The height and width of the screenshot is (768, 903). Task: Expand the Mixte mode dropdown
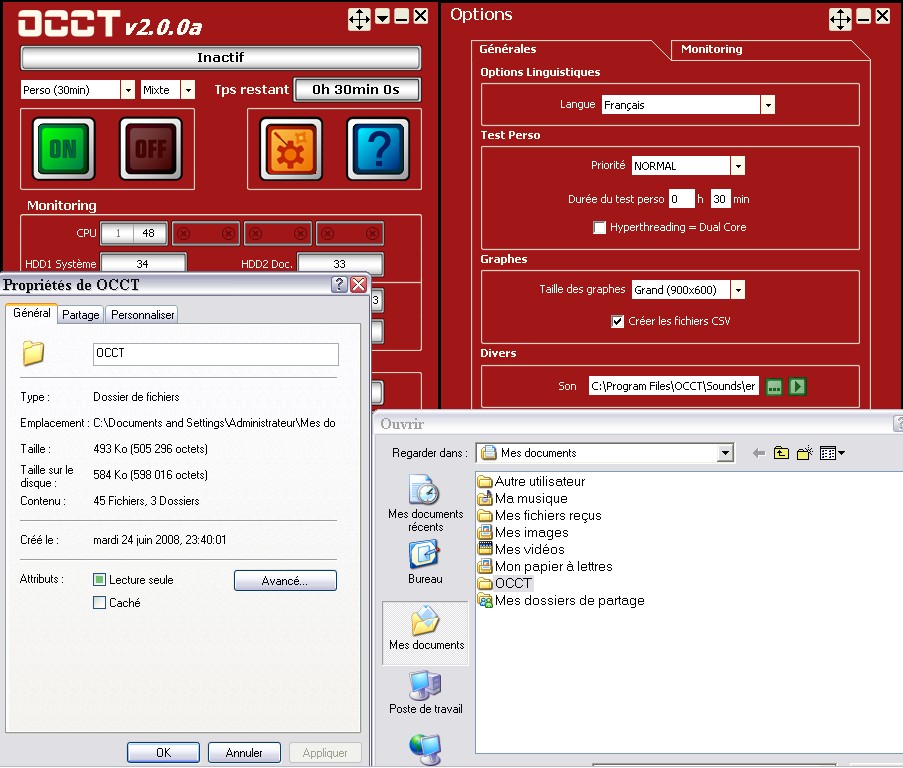coord(188,90)
